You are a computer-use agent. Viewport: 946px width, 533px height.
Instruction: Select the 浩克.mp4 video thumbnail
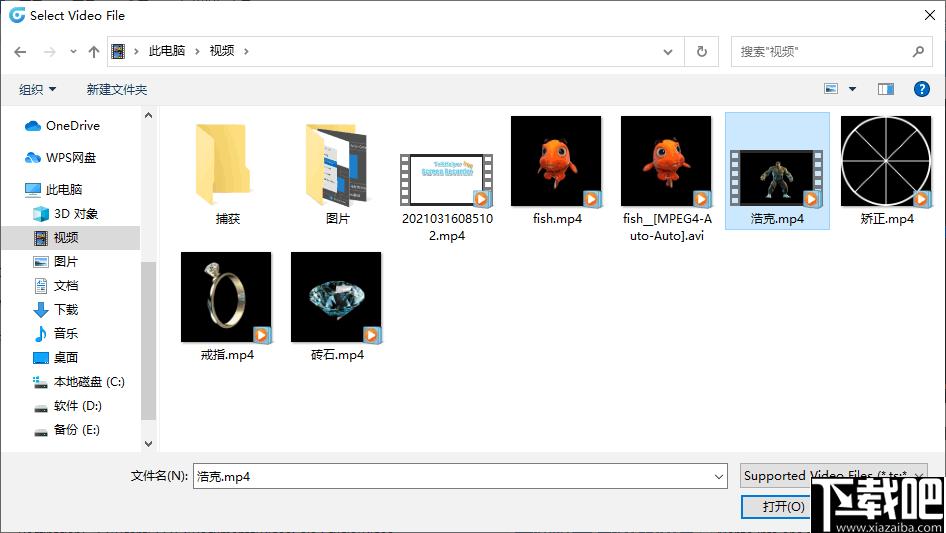(x=777, y=171)
